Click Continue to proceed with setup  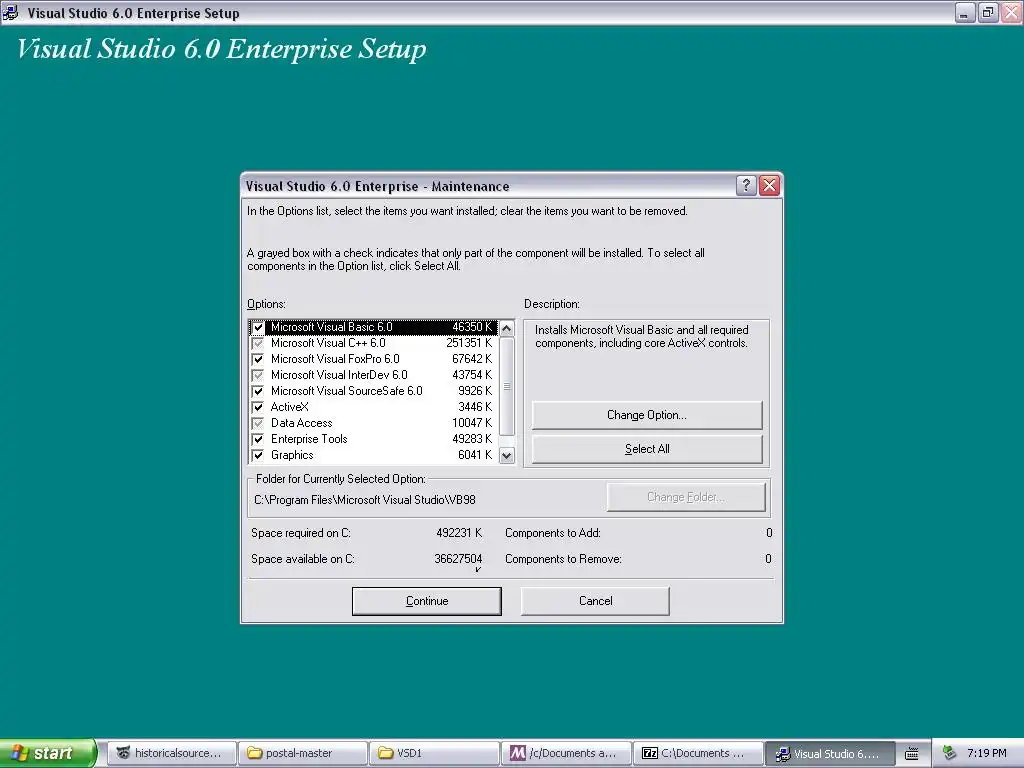pyautogui.click(x=426, y=601)
